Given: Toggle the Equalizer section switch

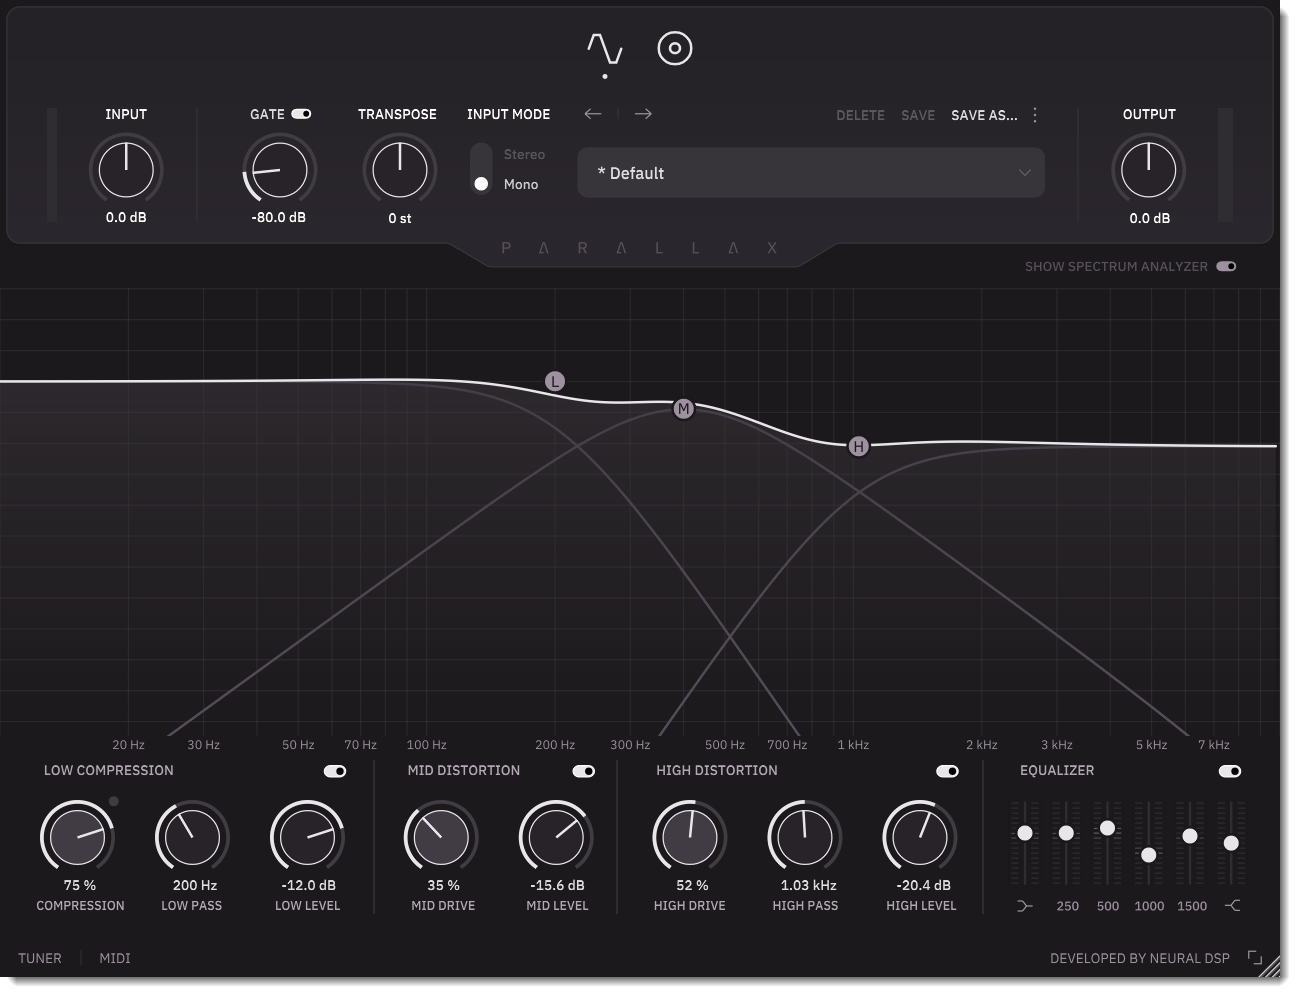Looking at the screenshot, I should [x=1230, y=771].
